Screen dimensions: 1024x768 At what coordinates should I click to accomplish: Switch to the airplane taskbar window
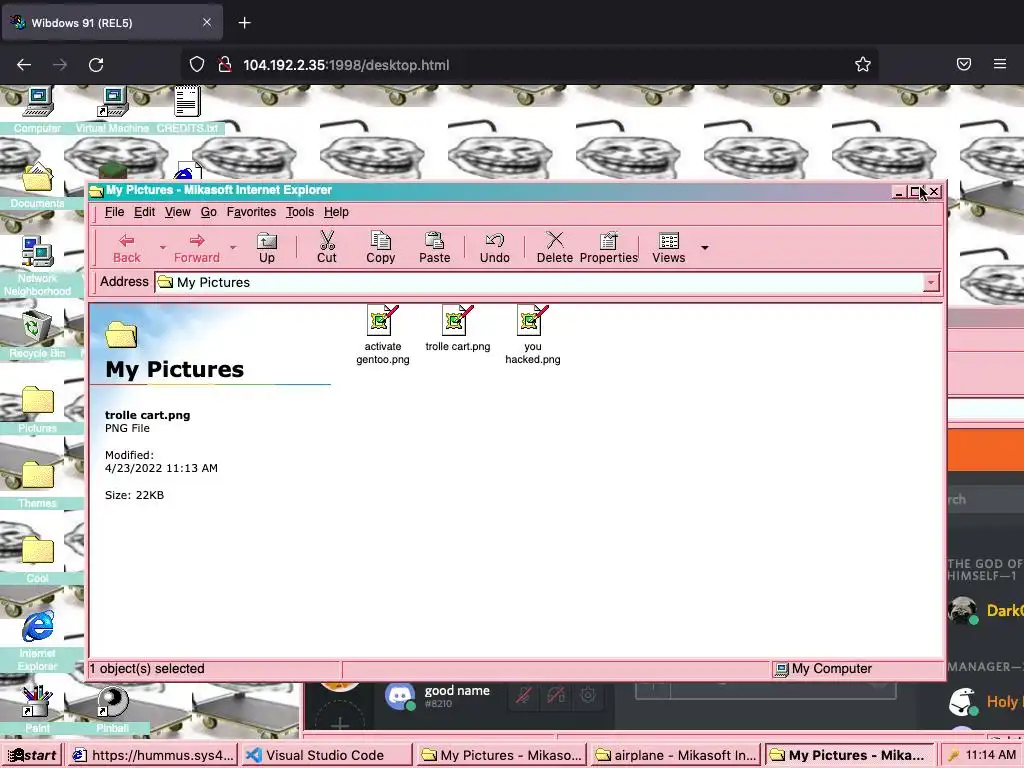point(675,755)
